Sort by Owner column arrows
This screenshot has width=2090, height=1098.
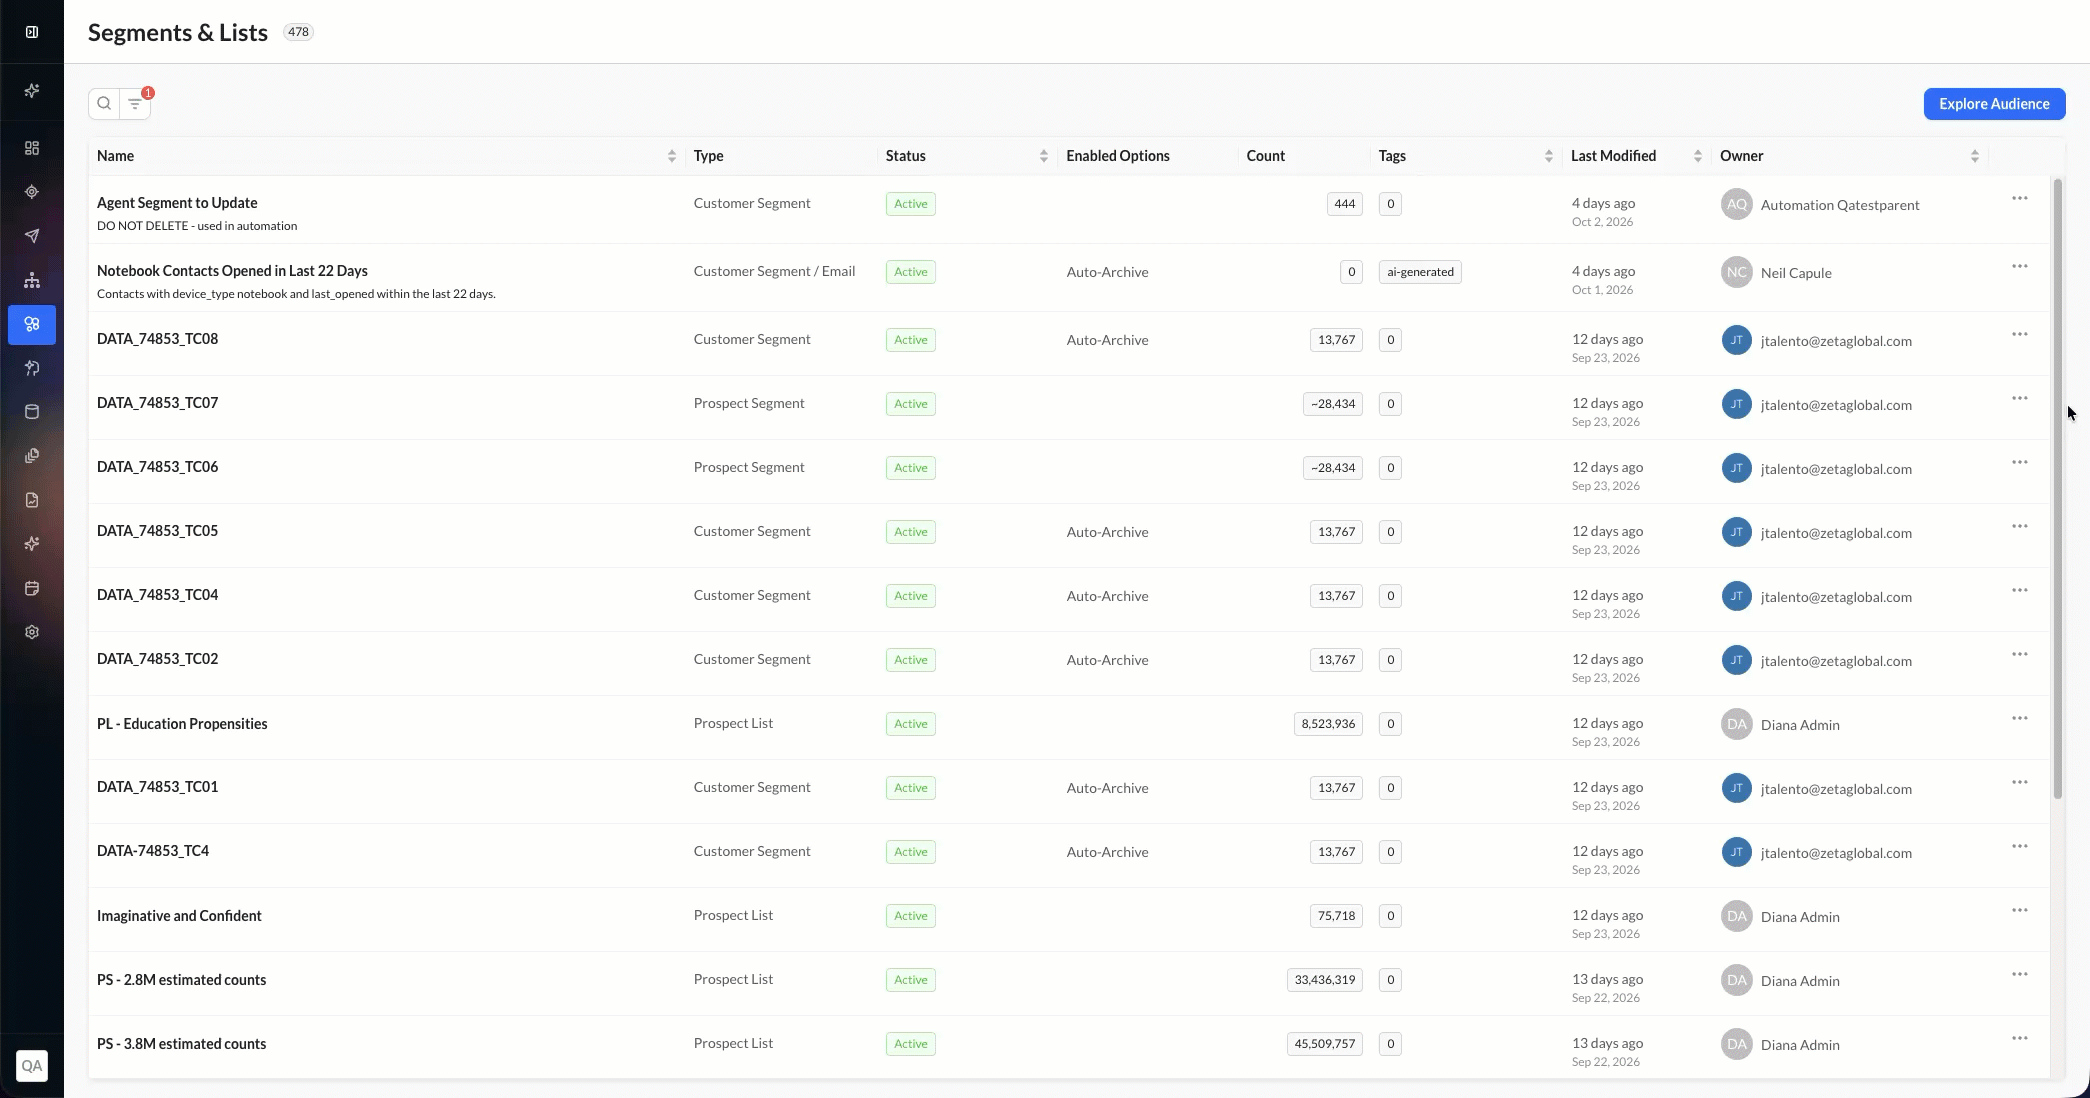point(1975,156)
